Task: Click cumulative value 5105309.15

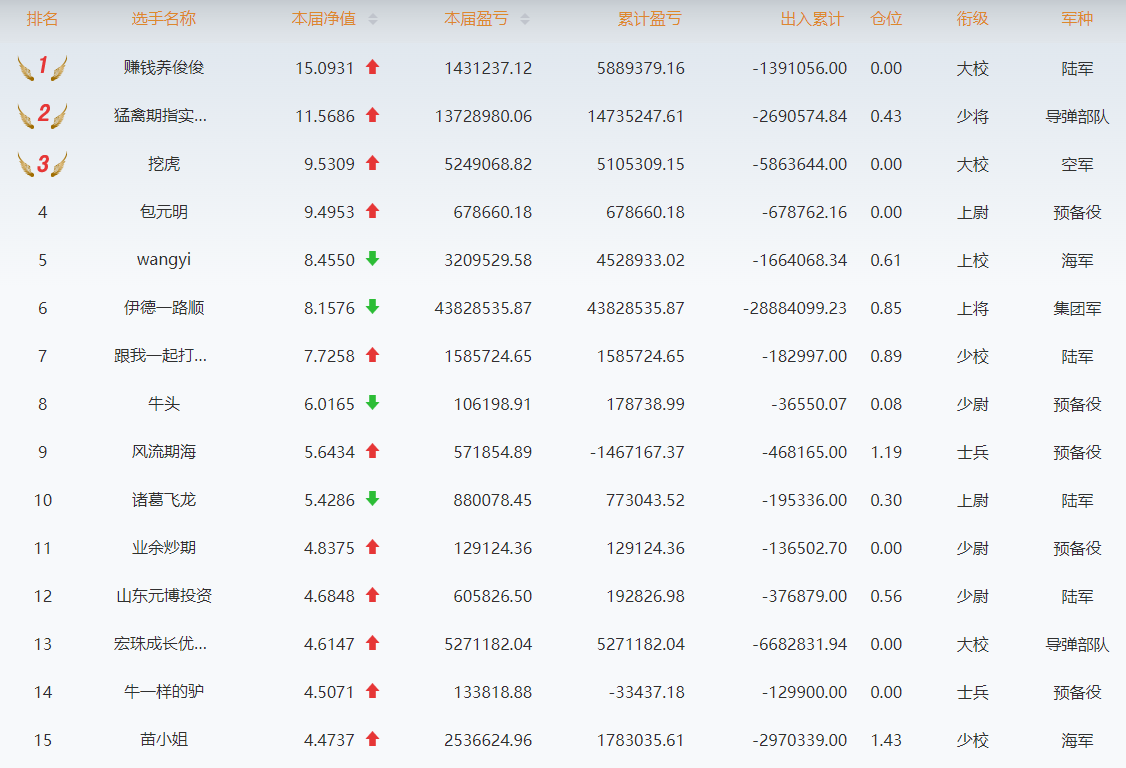Action: (x=641, y=165)
